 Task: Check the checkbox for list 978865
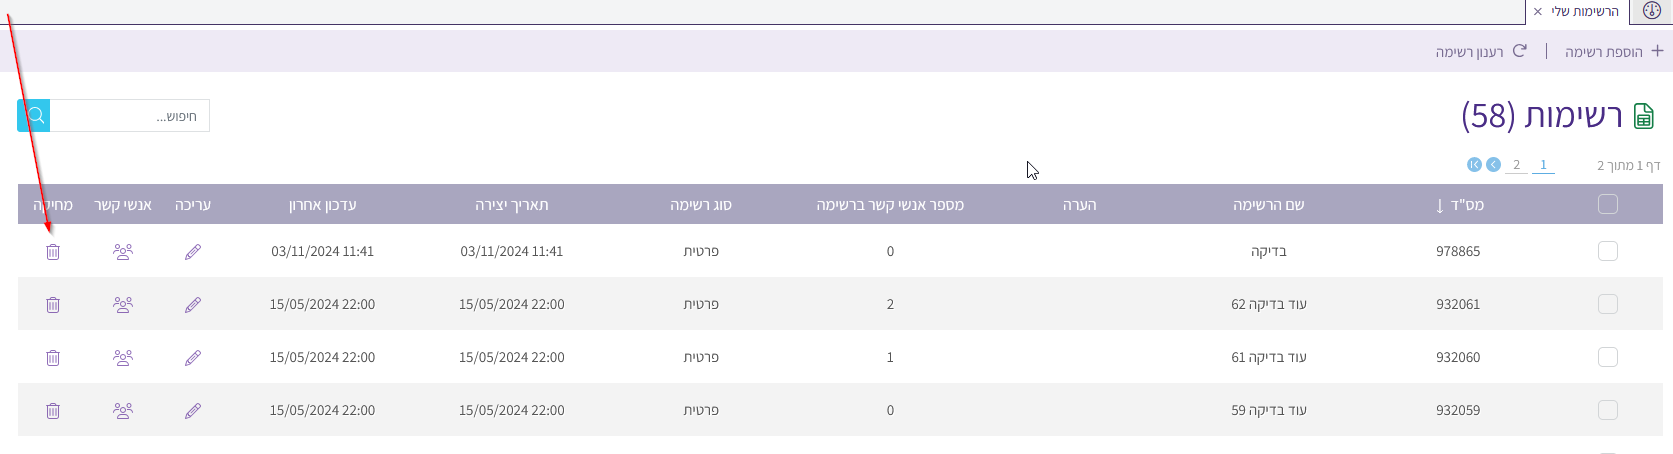(1607, 252)
